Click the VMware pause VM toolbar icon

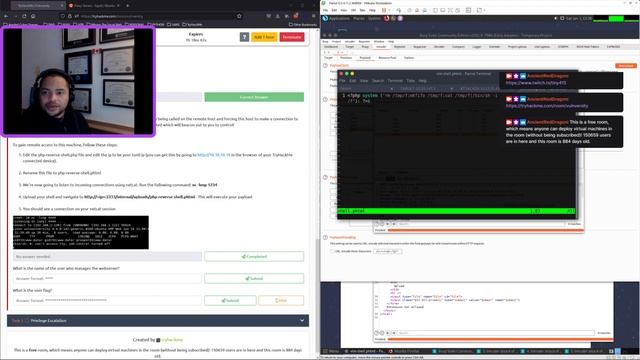click(384, 10)
